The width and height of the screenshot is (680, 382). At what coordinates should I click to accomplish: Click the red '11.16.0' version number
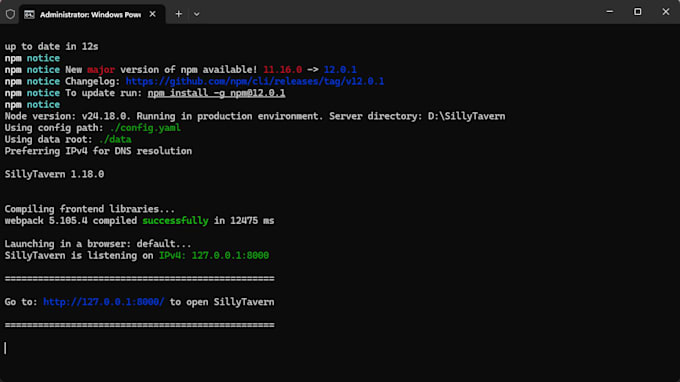tap(282, 70)
